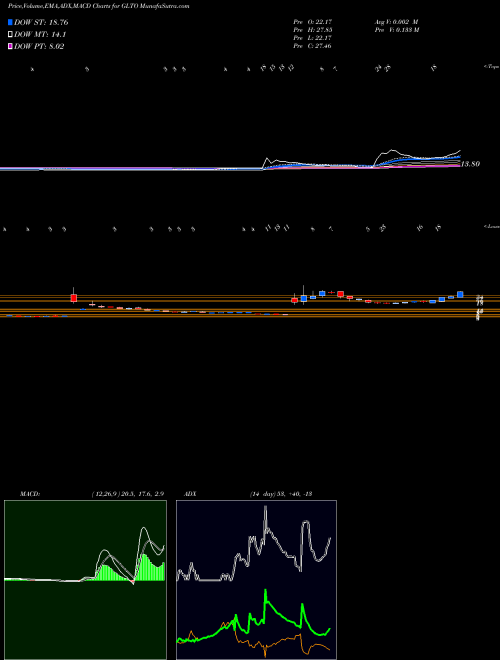The image size is (500, 660).
Task: Select the 'DOW ST: 18.76' legend text
Action: (x=41, y=22)
